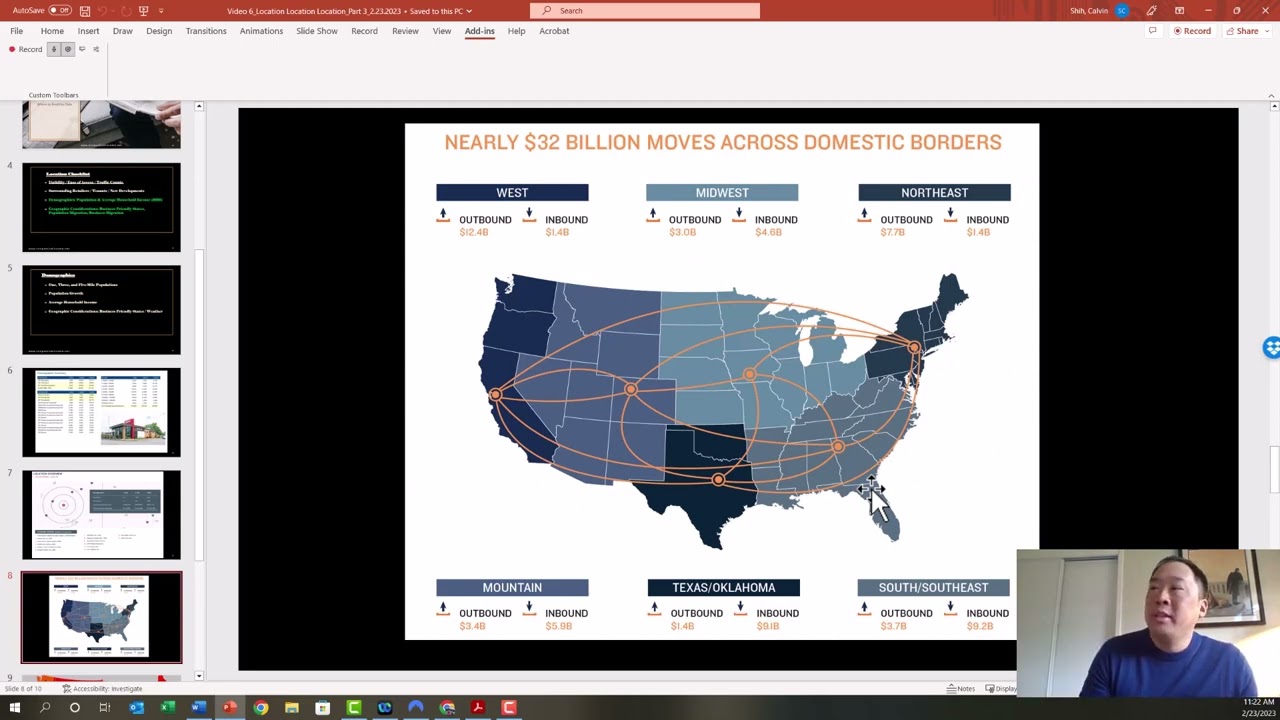Open Google Chrome from taskbar
Screen dimensions: 1280x720
pos(261,708)
